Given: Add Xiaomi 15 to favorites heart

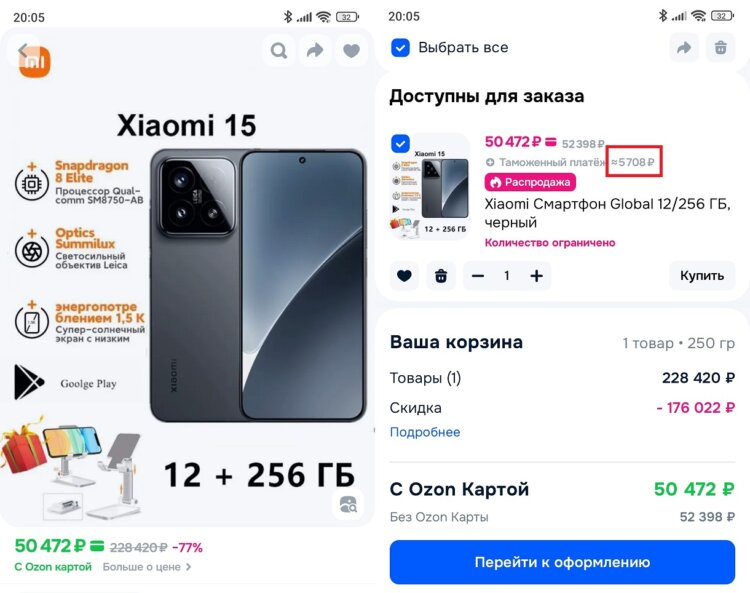Looking at the screenshot, I should coord(351,50).
